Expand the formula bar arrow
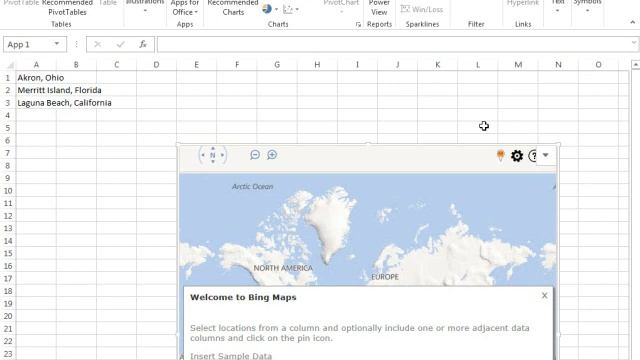Image resolution: width=640 pixels, height=360 pixels. pos(633,43)
